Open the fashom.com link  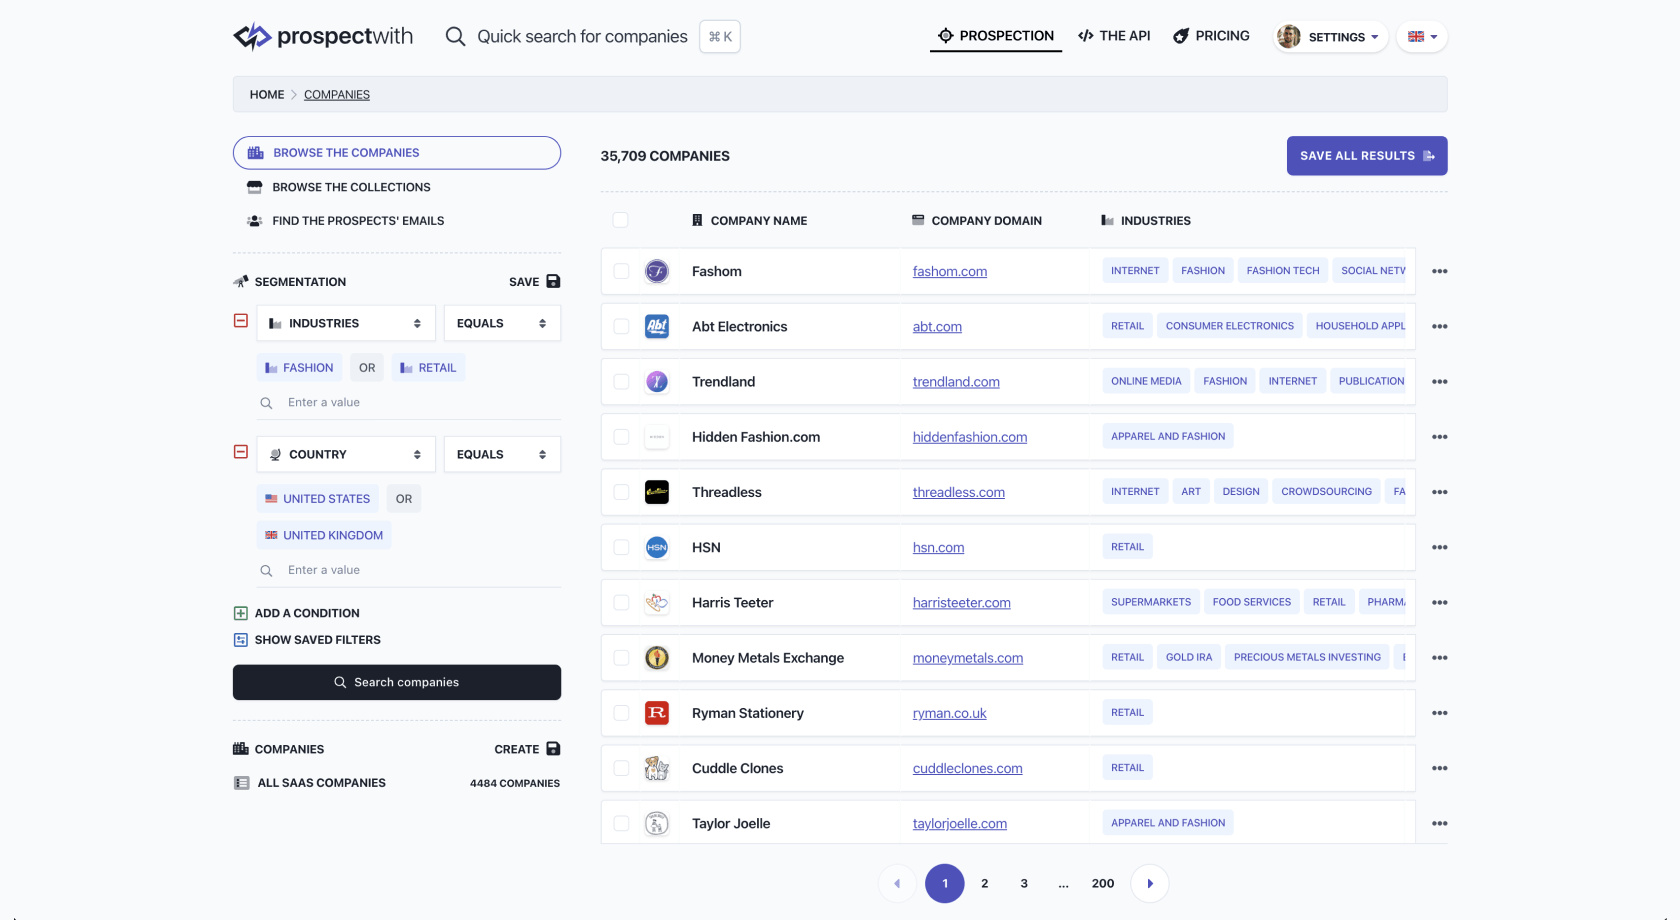pos(950,271)
